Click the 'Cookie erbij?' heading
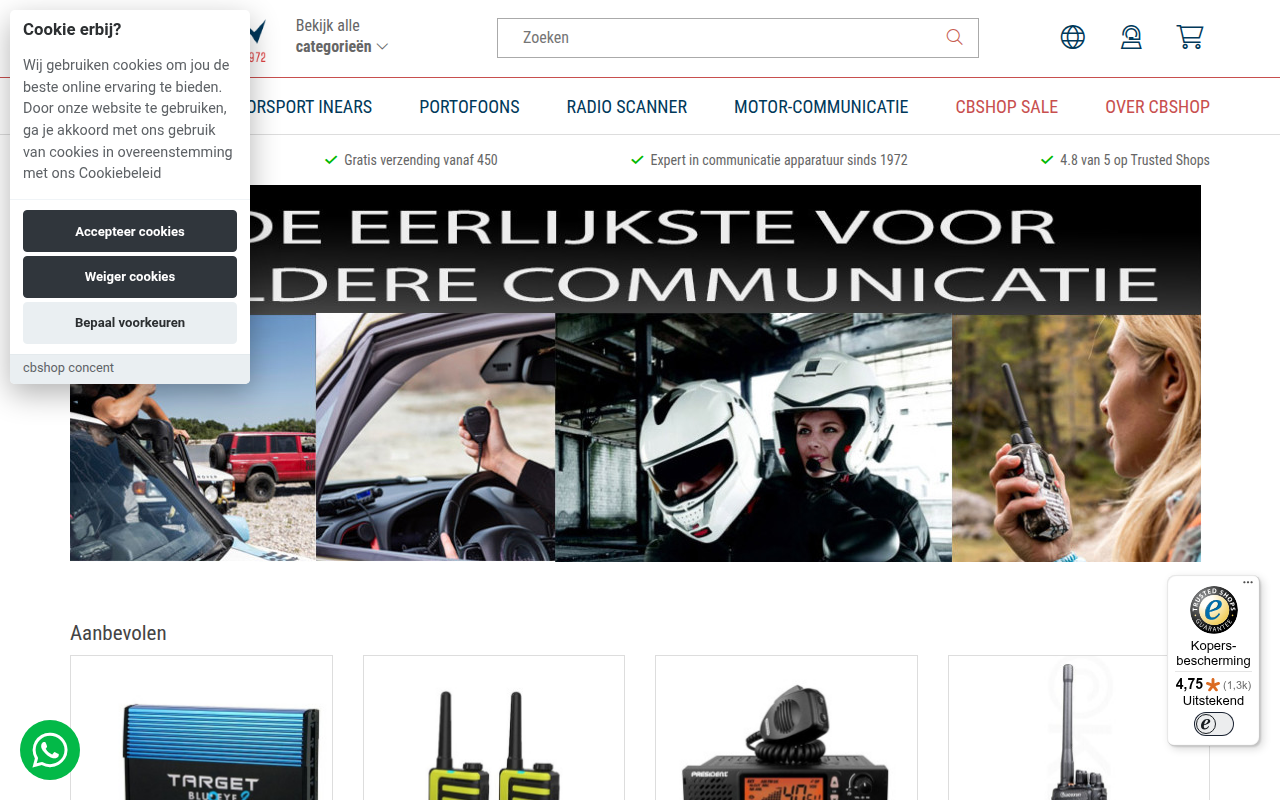 (x=72, y=29)
